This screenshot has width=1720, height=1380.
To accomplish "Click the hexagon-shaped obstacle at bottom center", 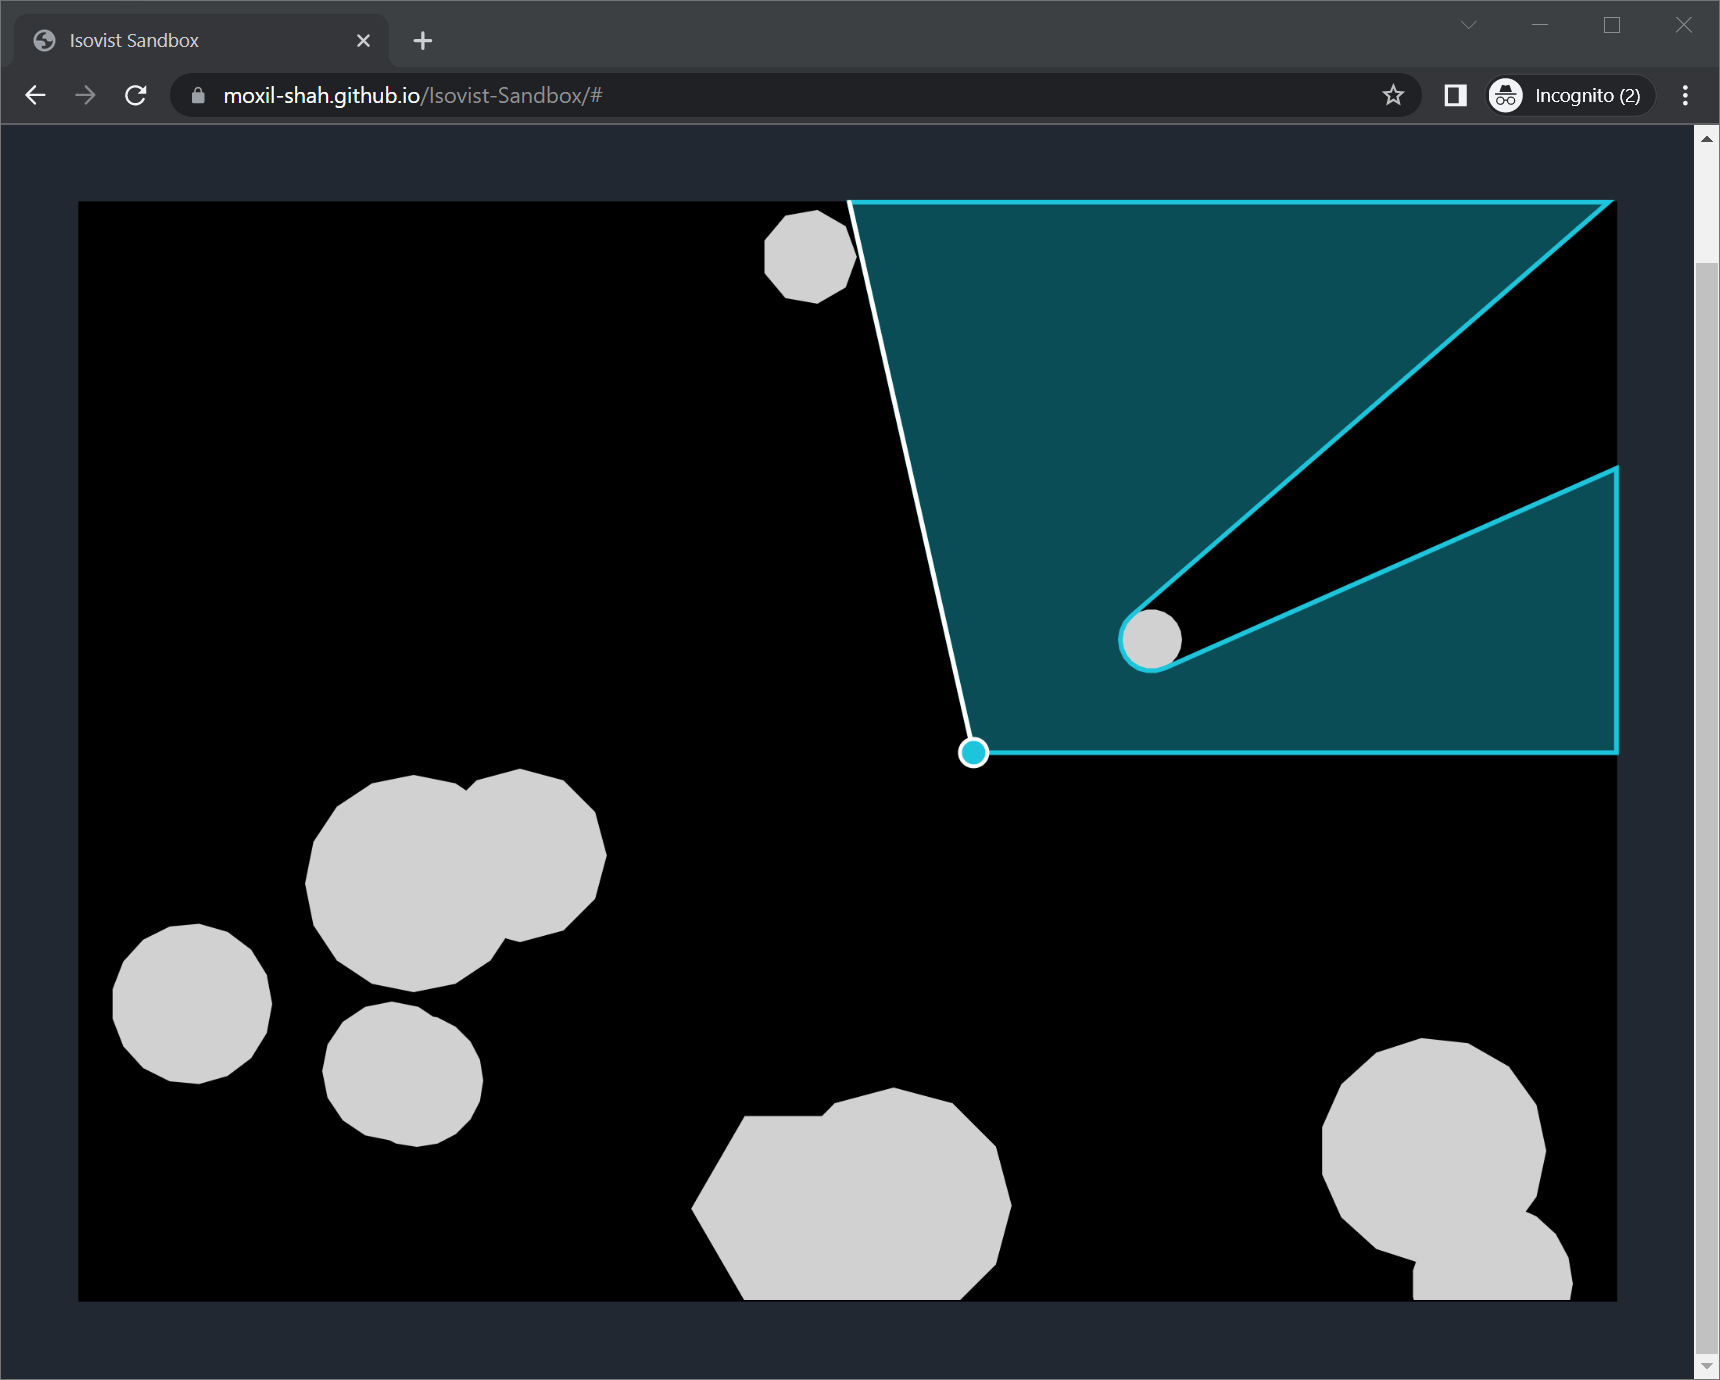I will 852,1195.
